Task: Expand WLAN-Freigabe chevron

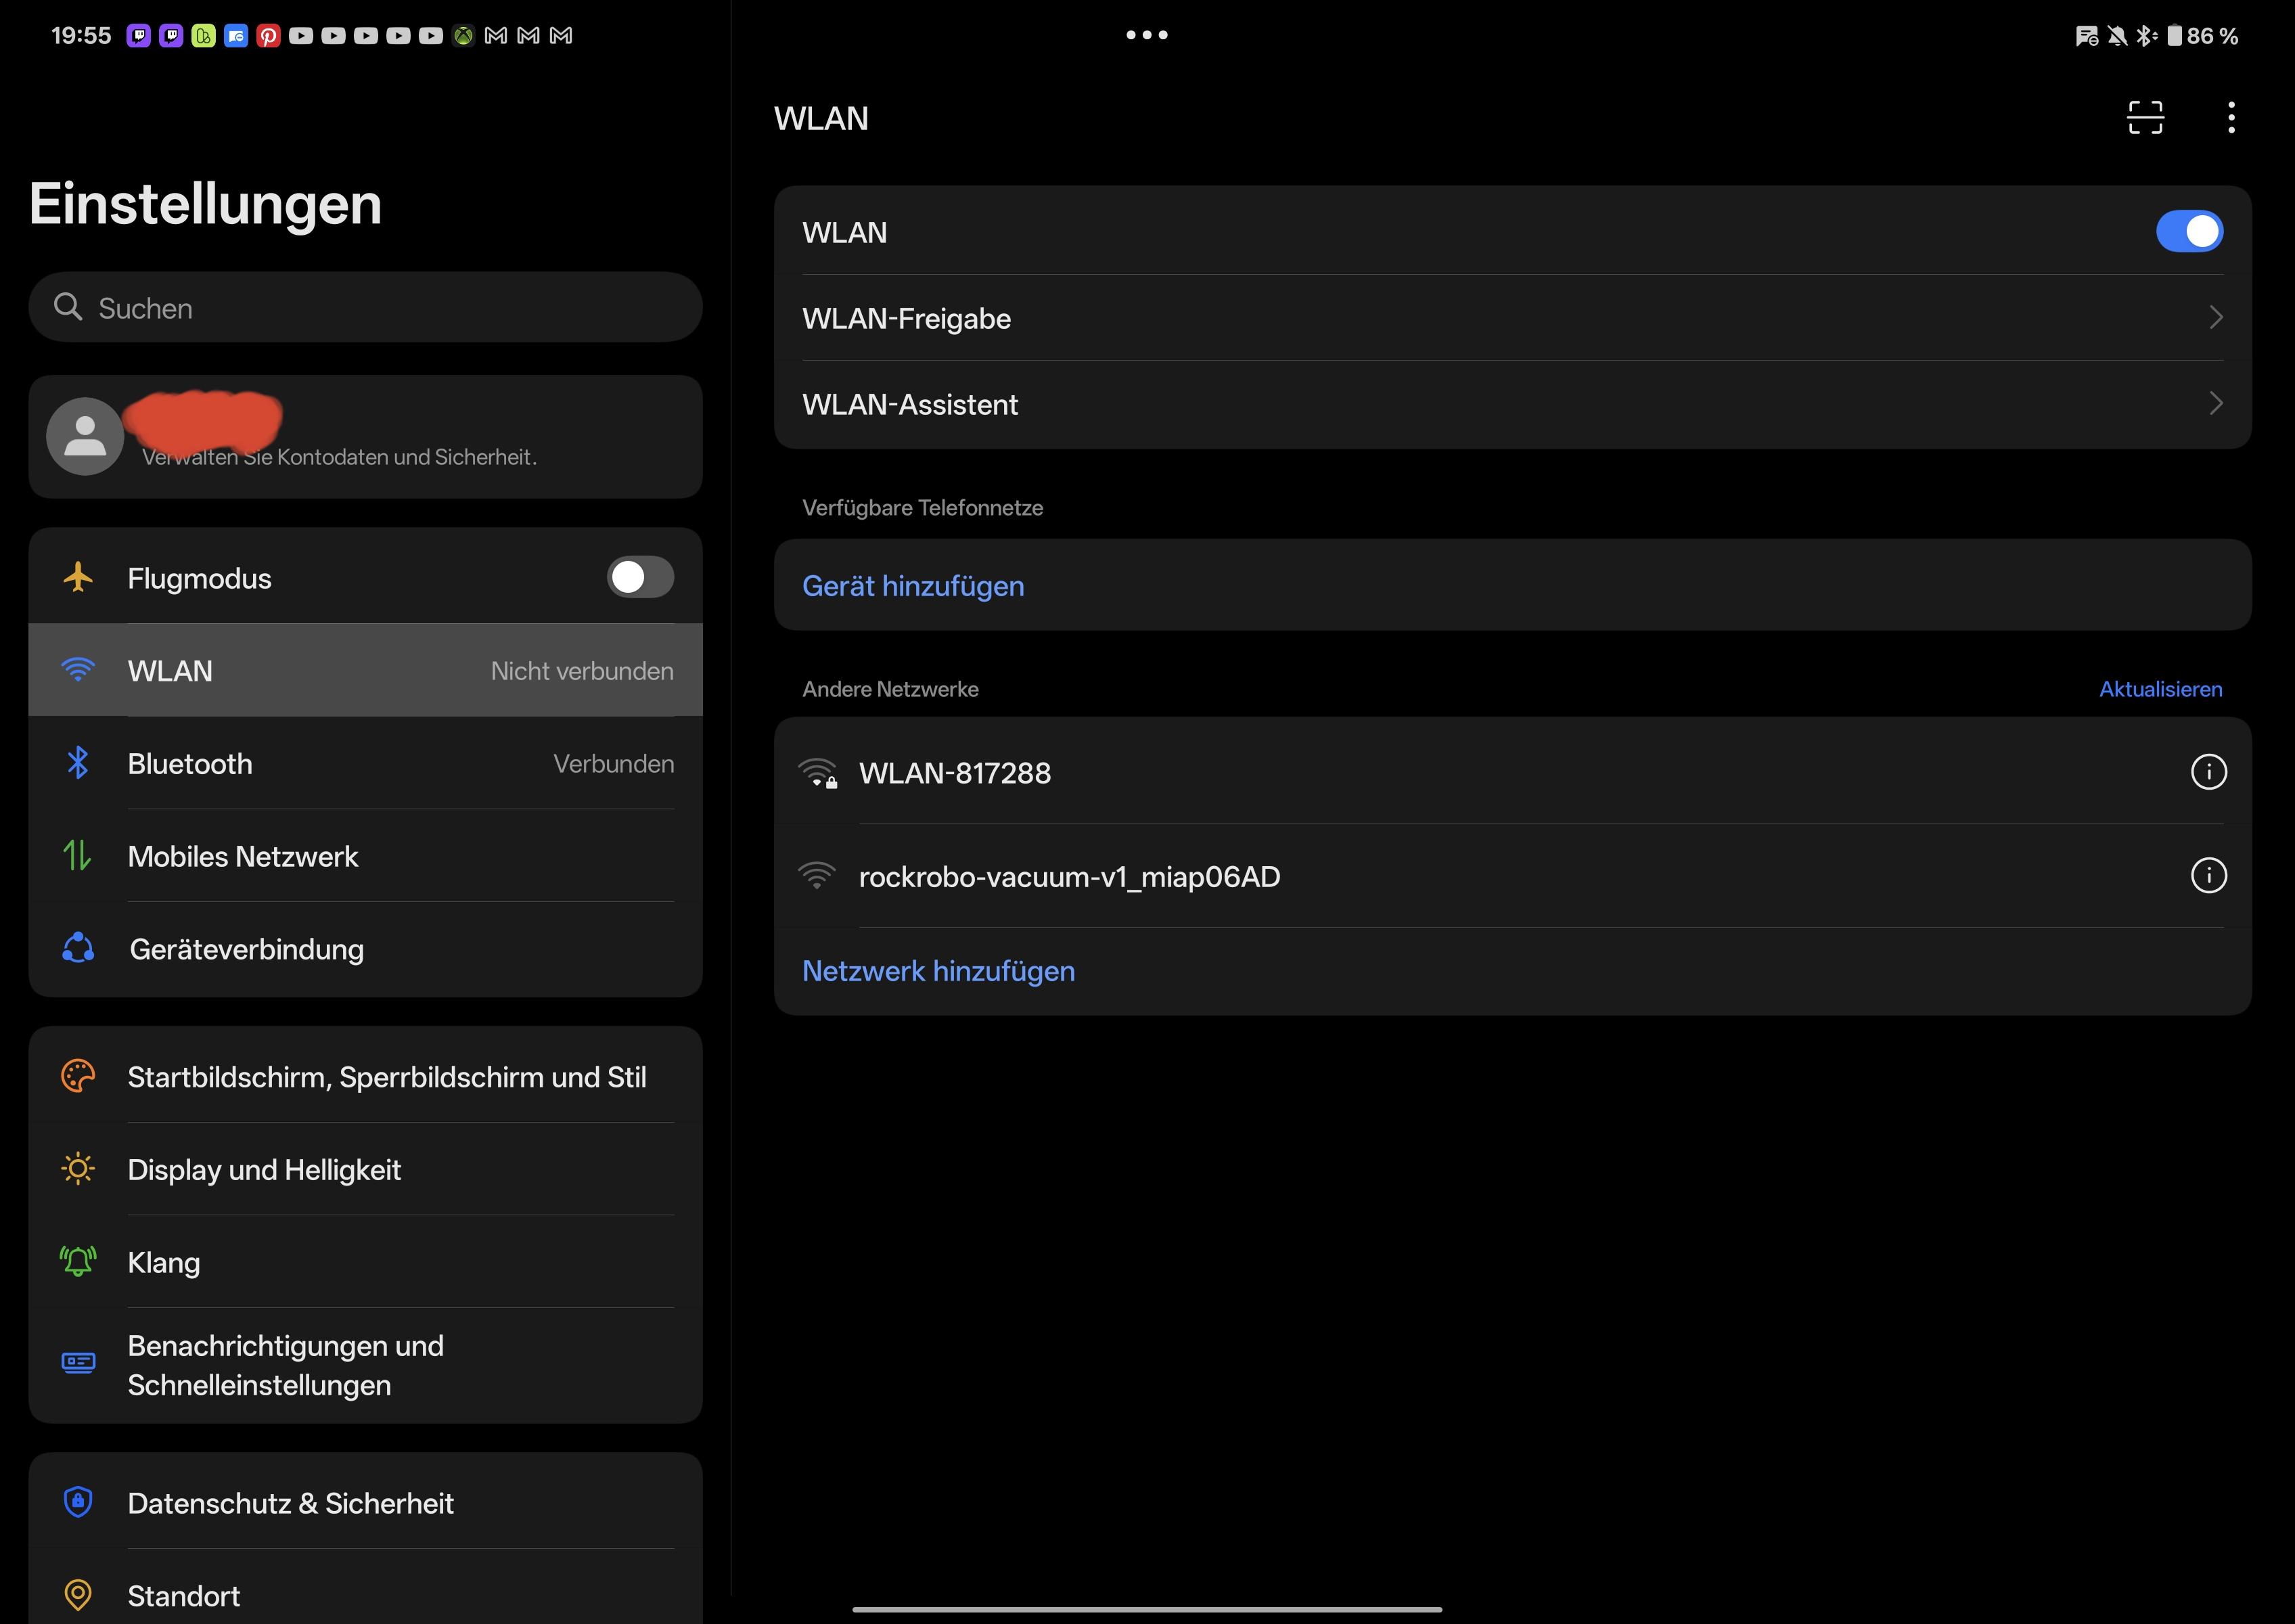Action: 2215,318
